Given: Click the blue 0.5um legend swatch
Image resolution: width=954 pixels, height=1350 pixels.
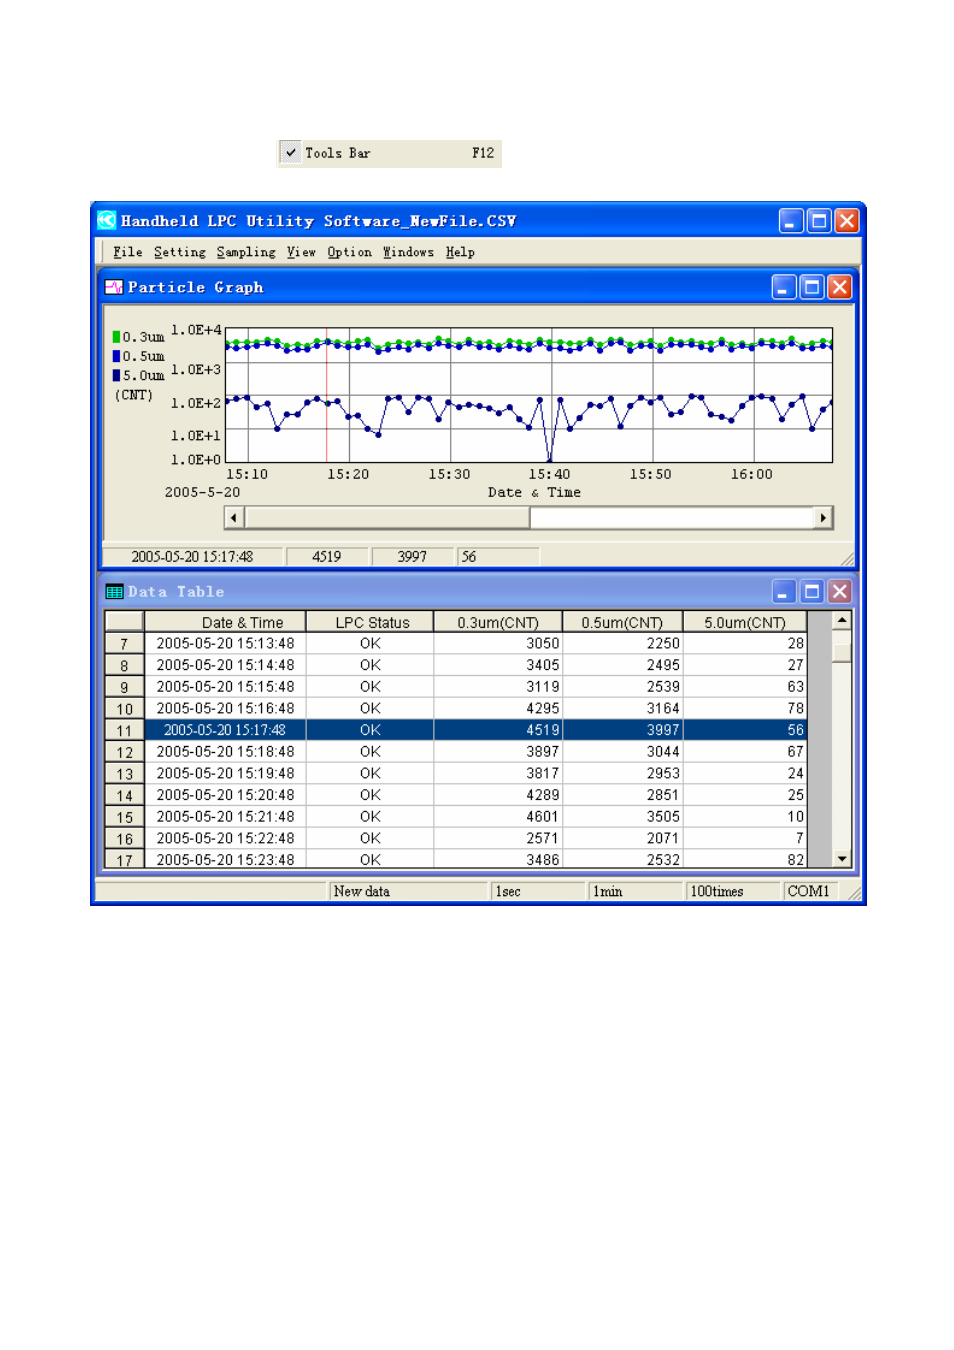Looking at the screenshot, I should (116, 356).
